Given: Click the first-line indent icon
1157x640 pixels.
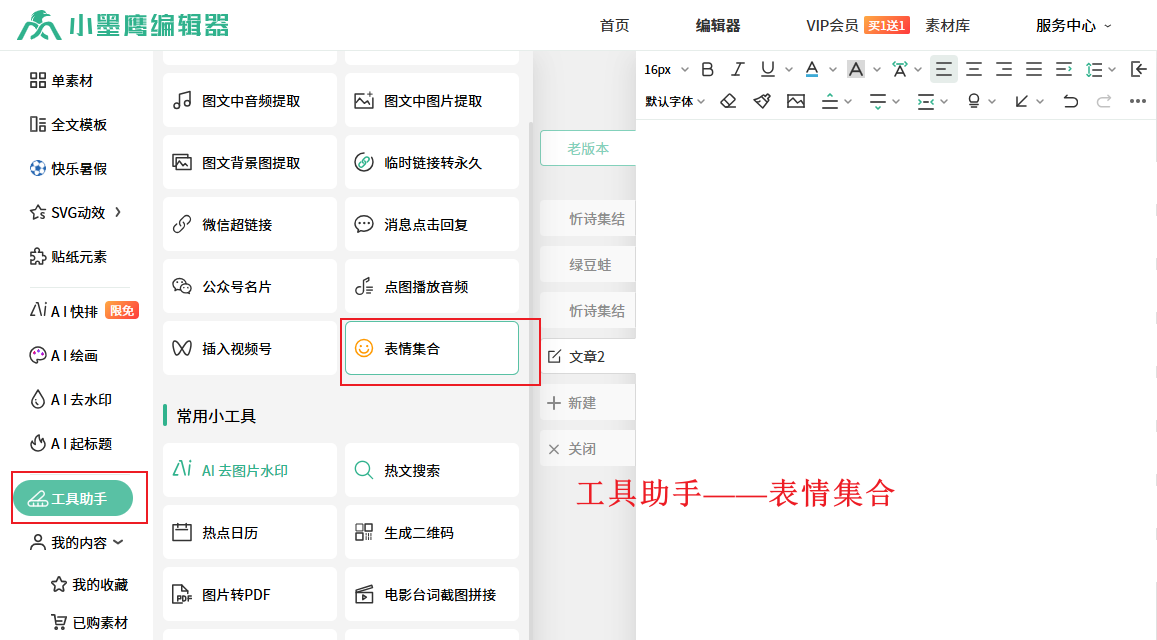Looking at the screenshot, I should [1063, 69].
